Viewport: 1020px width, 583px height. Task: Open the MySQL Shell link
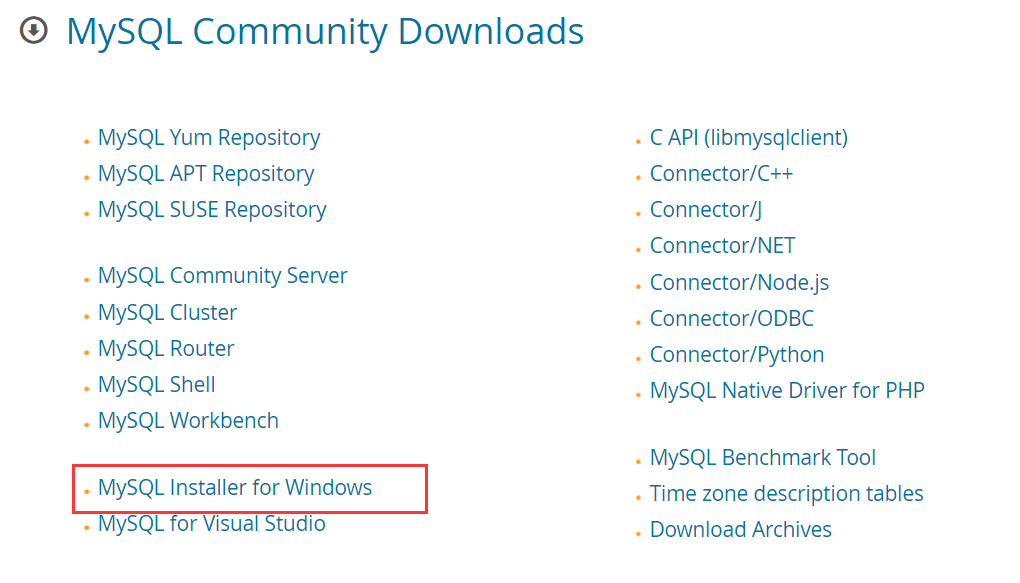(x=157, y=385)
